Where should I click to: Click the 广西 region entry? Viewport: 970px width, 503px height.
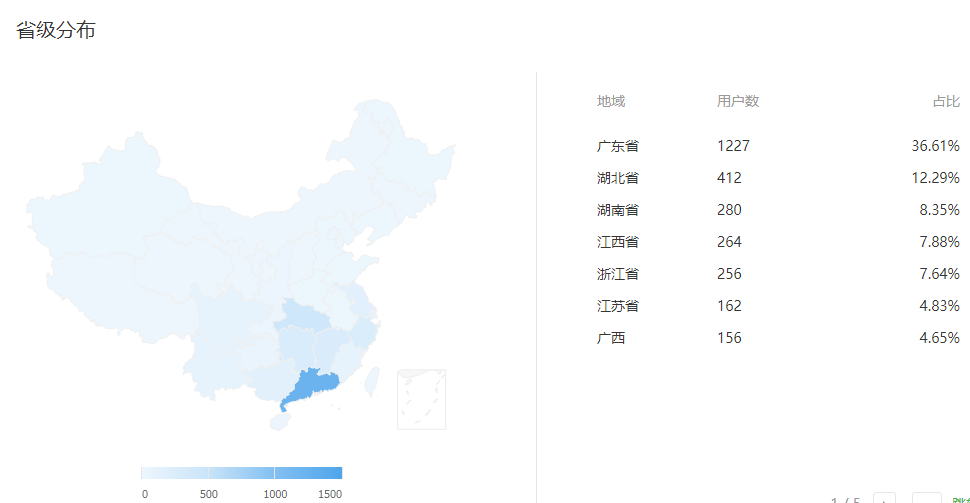coord(611,338)
